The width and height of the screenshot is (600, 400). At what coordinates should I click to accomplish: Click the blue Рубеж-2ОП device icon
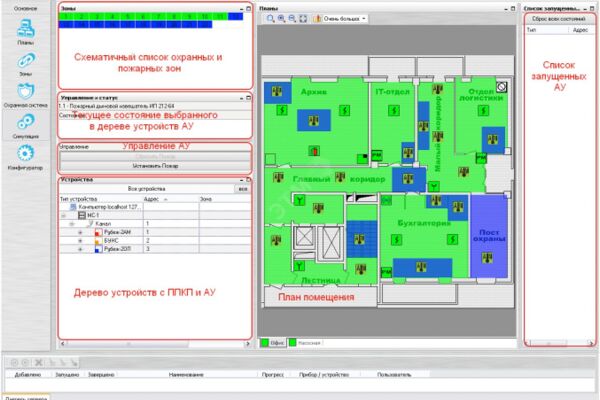98,249
